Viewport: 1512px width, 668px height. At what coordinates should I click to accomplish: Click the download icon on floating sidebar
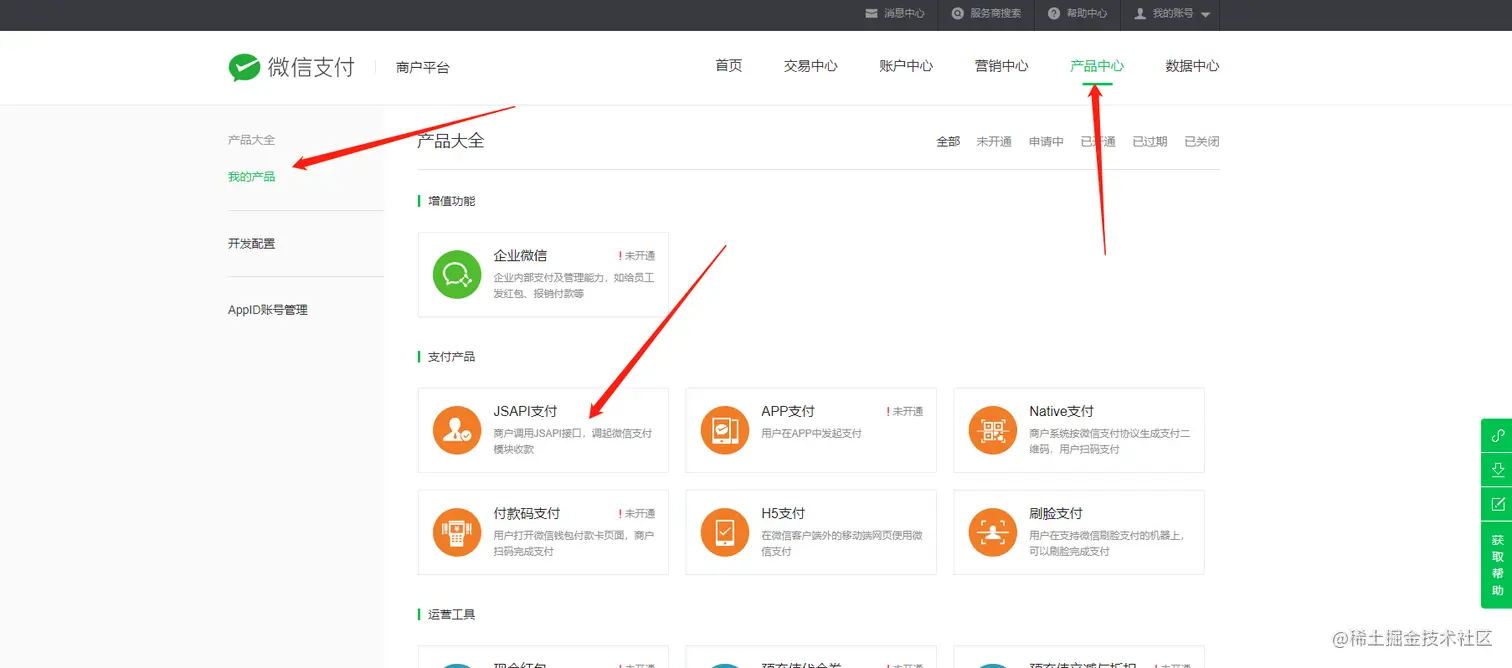tap(1497, 469)
